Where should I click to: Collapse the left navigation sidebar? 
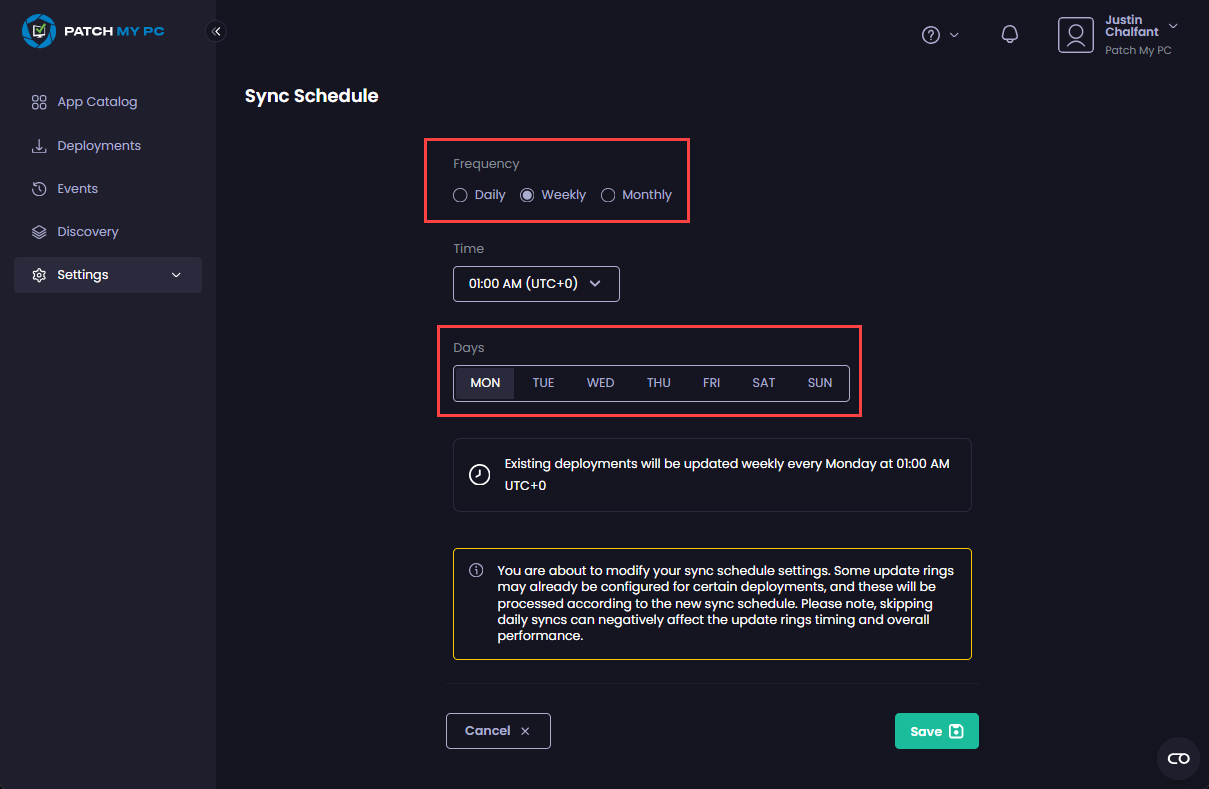[x=216, y=31]
